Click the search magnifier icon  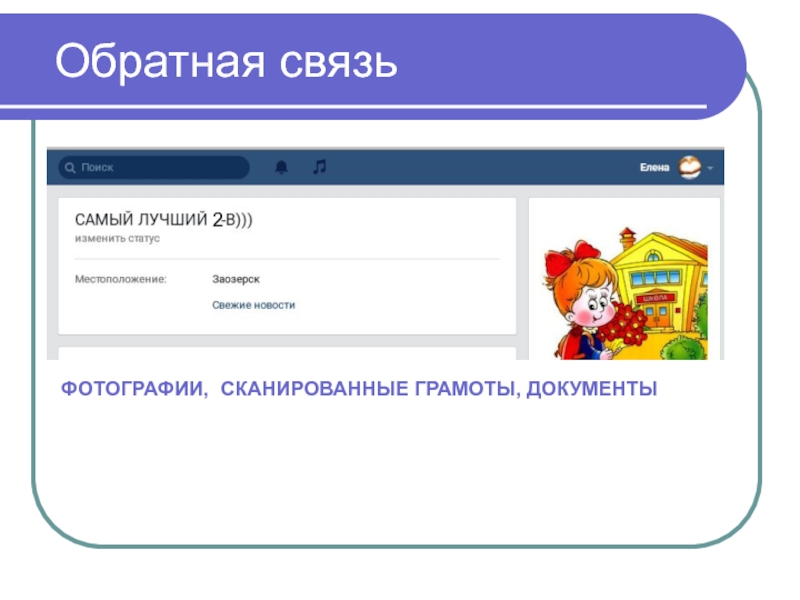pos(70,168)
